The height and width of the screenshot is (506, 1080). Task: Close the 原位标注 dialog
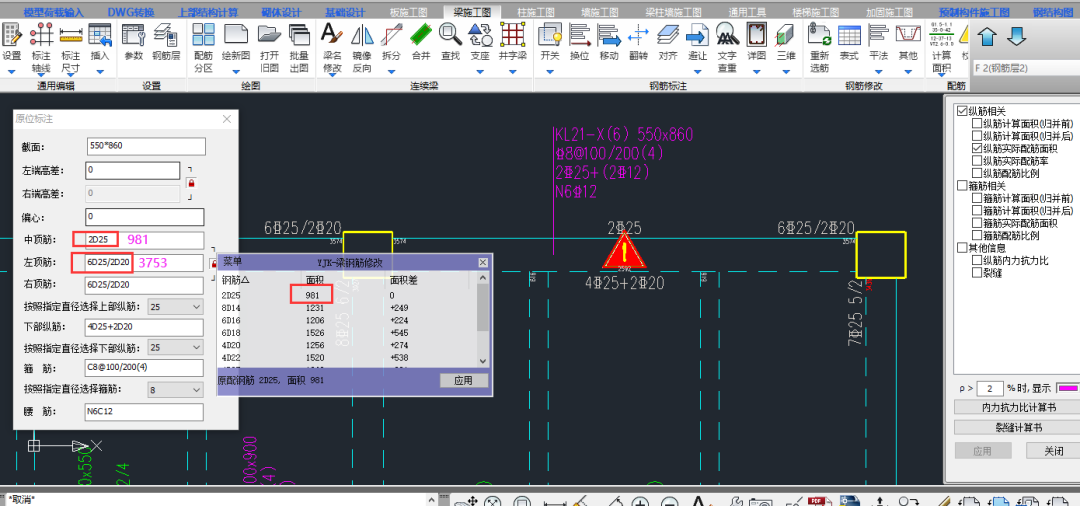[x=227, y=119]
